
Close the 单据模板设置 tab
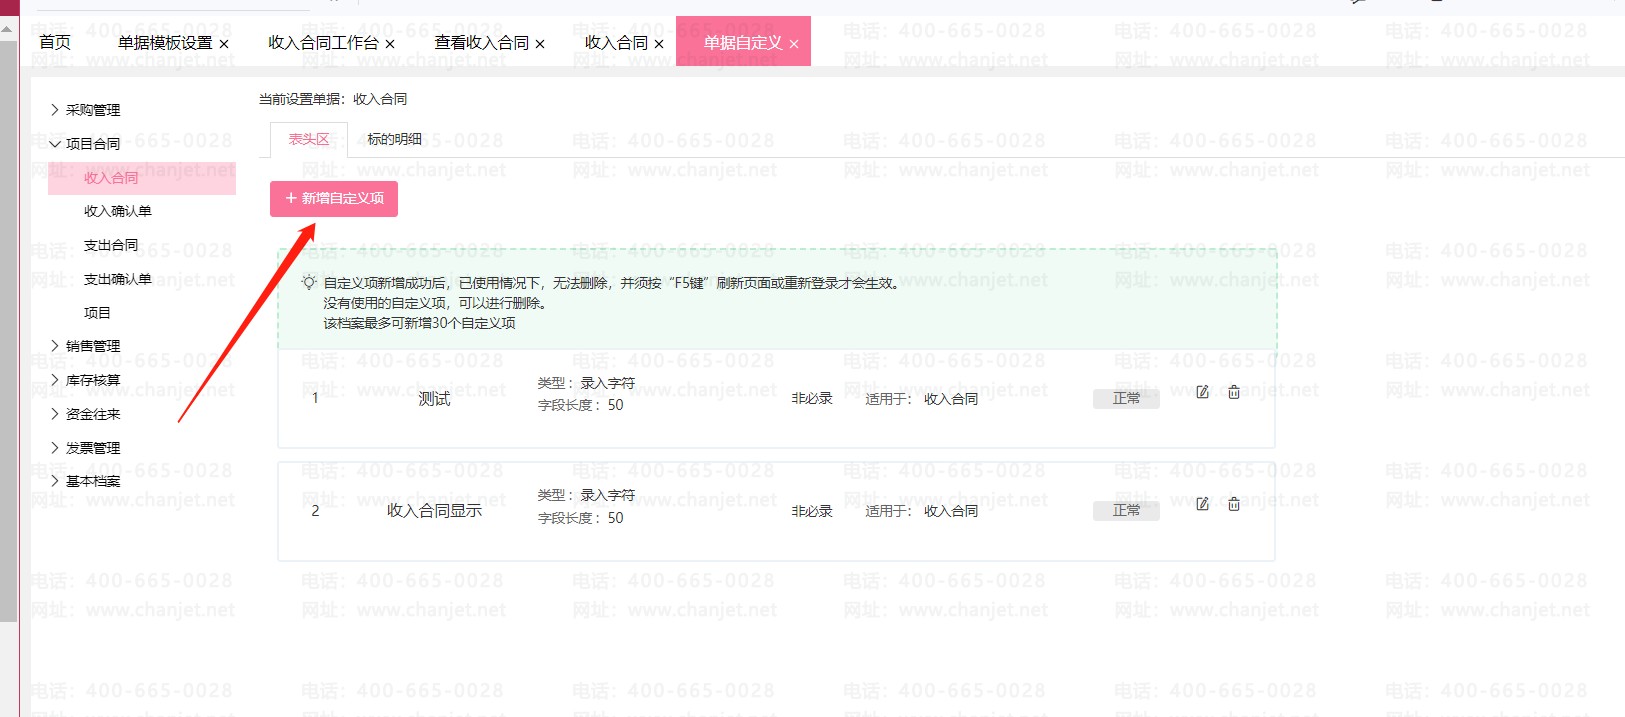click(x=224, y=44)
